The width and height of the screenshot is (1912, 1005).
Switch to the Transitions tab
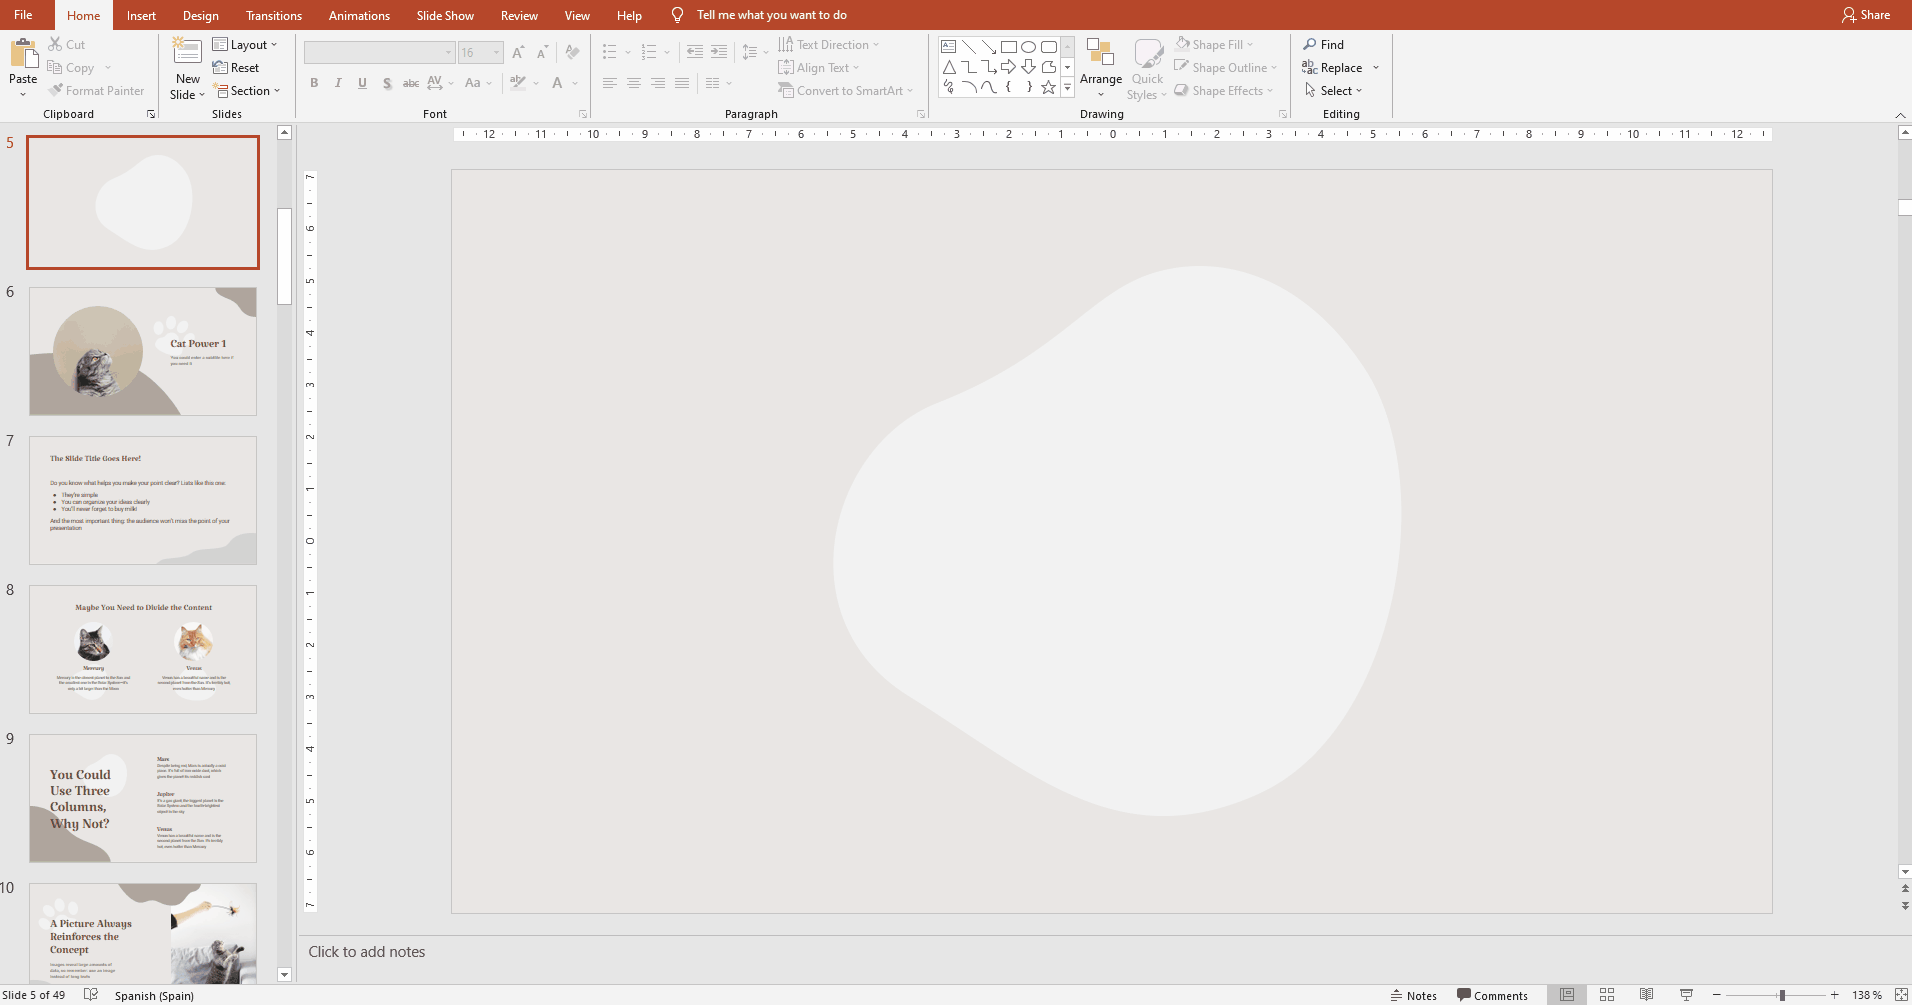click(x=273, y=15)
